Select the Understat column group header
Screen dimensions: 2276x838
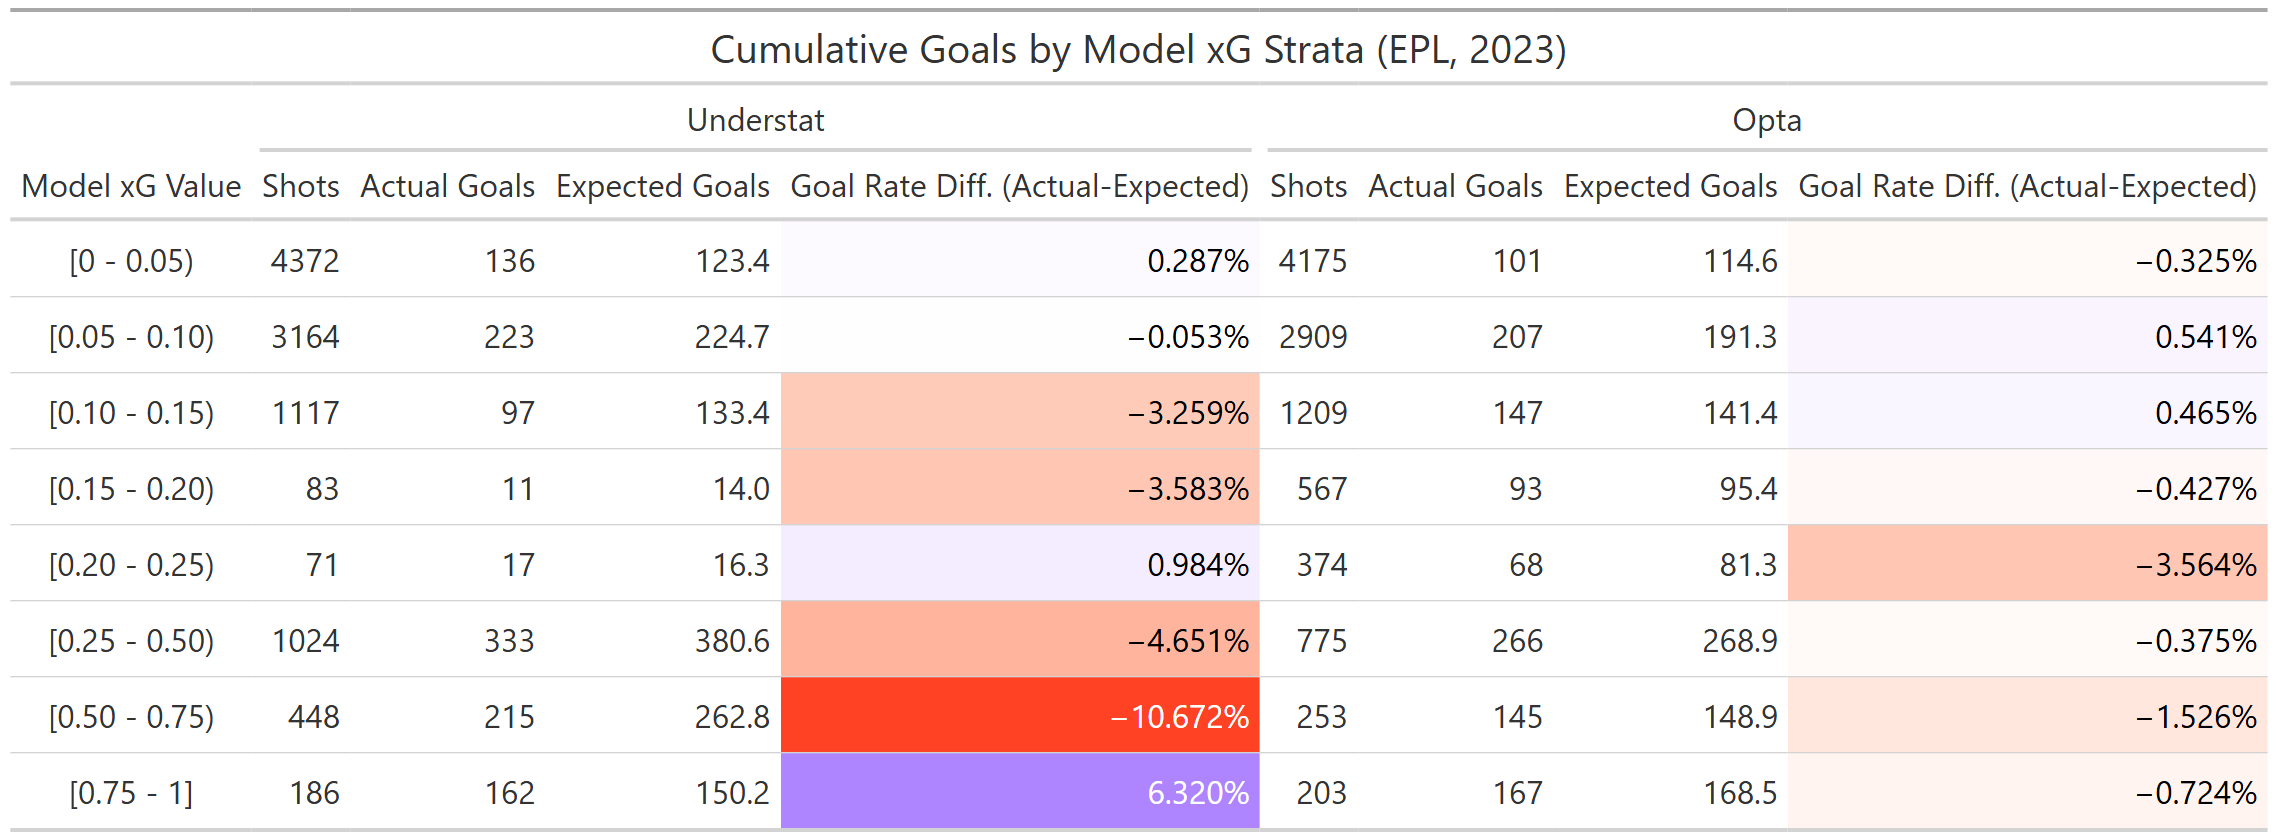[x=755, y=121]
